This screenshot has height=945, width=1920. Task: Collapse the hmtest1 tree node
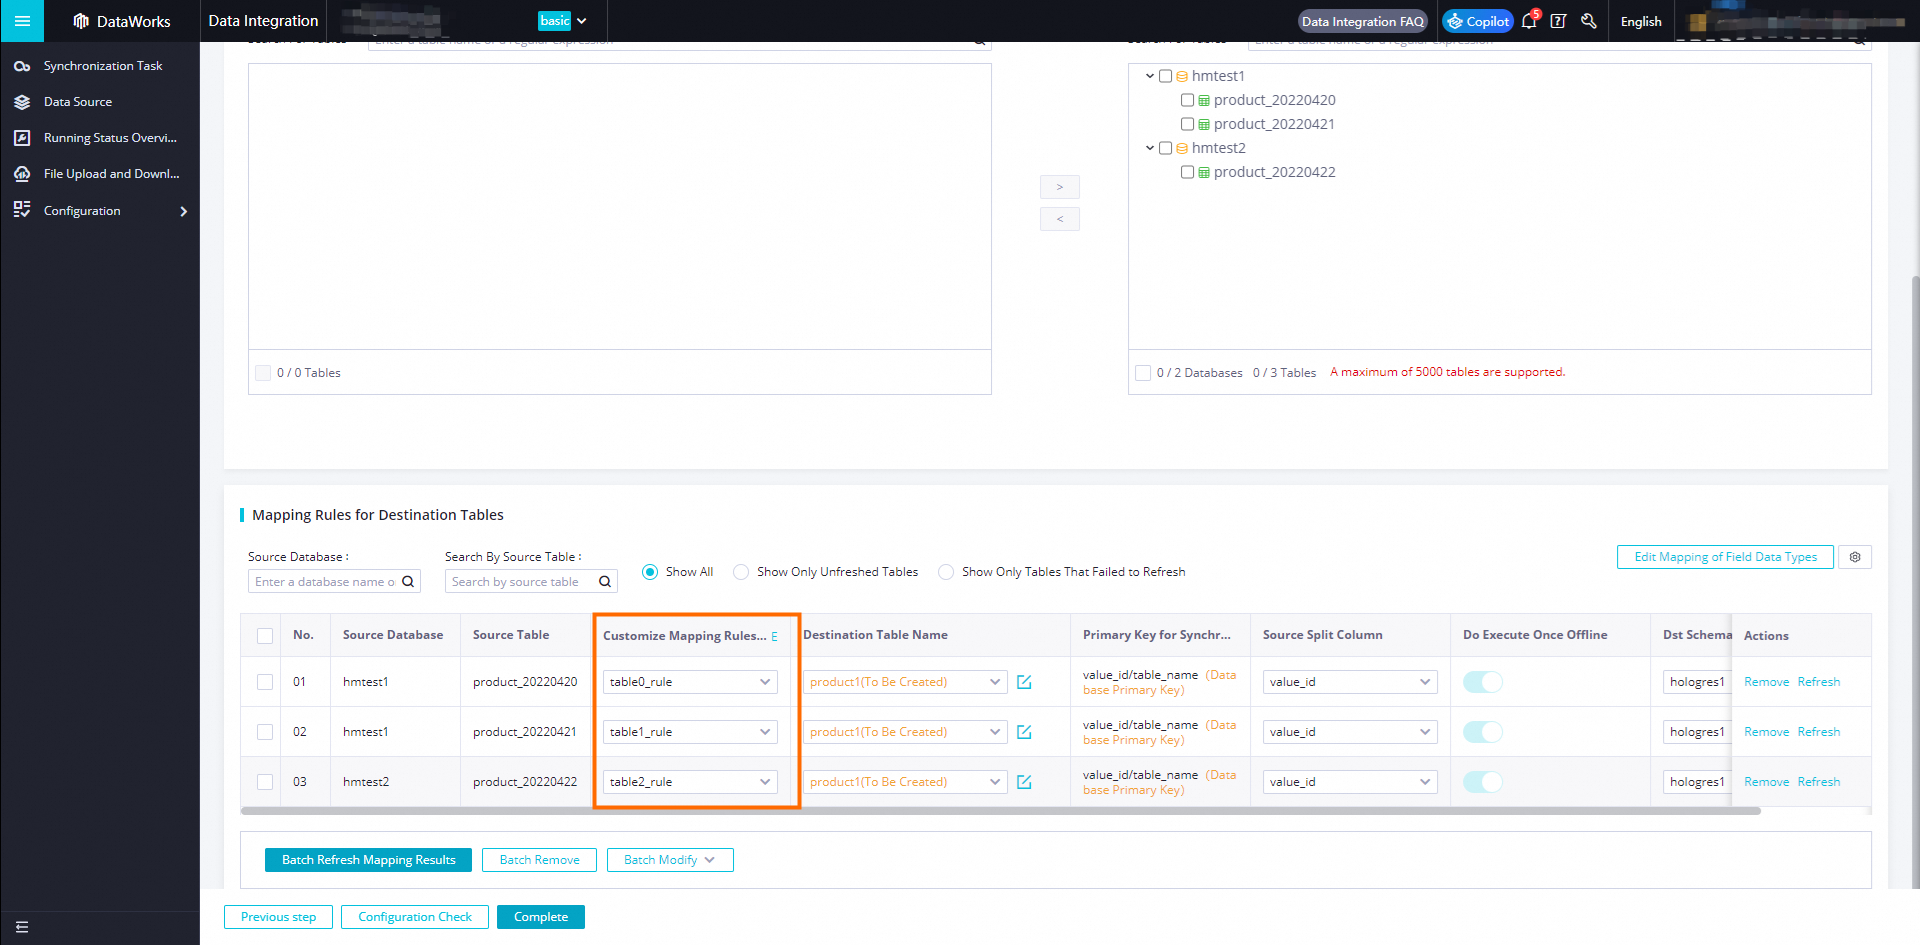click(x=1150, y=76)
